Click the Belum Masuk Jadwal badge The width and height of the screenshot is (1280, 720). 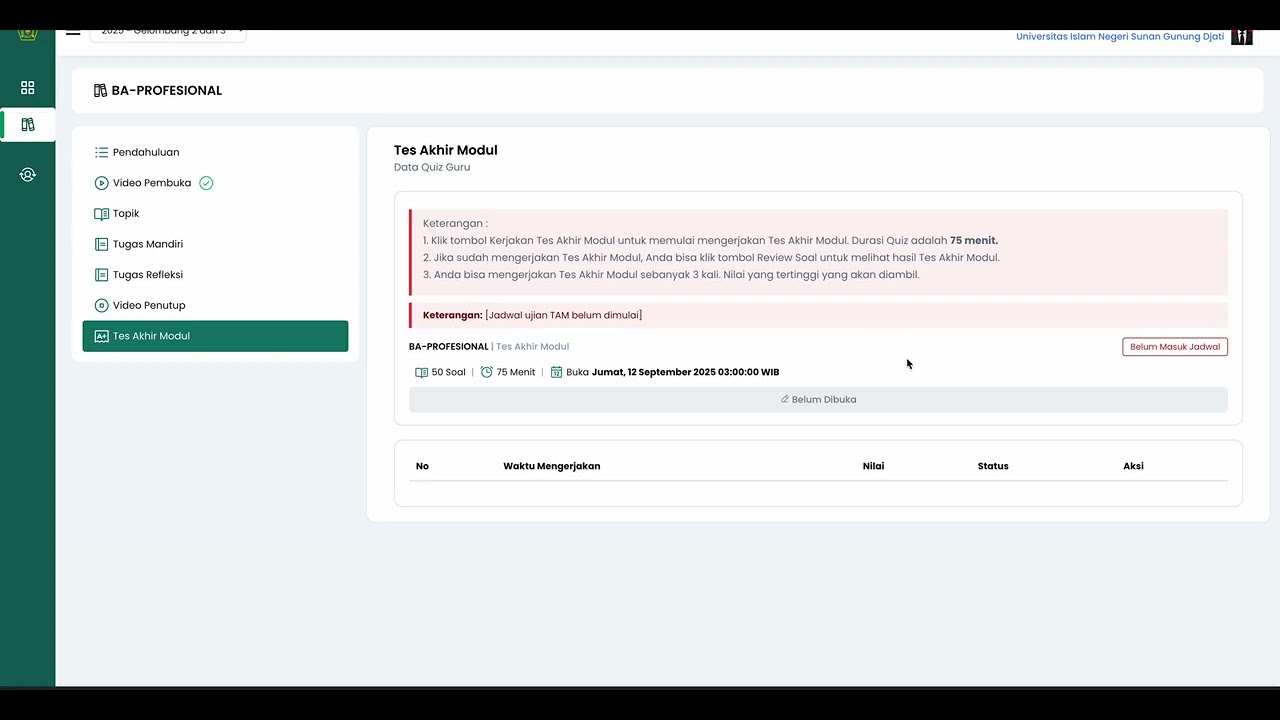(1175, 347)
